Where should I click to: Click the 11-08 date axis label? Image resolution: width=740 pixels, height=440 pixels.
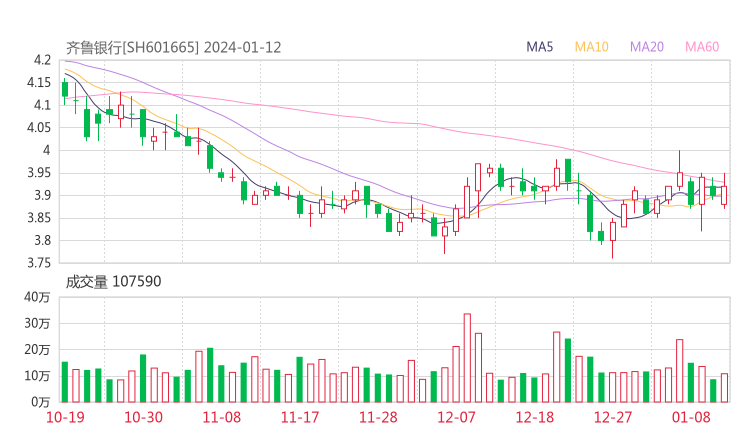tap(221, 417)
